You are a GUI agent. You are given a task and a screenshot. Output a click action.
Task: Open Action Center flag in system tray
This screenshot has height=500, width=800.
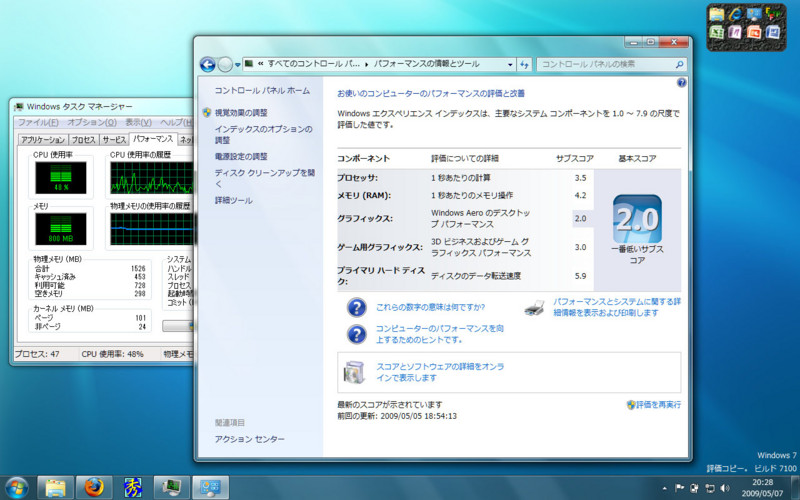679,488
